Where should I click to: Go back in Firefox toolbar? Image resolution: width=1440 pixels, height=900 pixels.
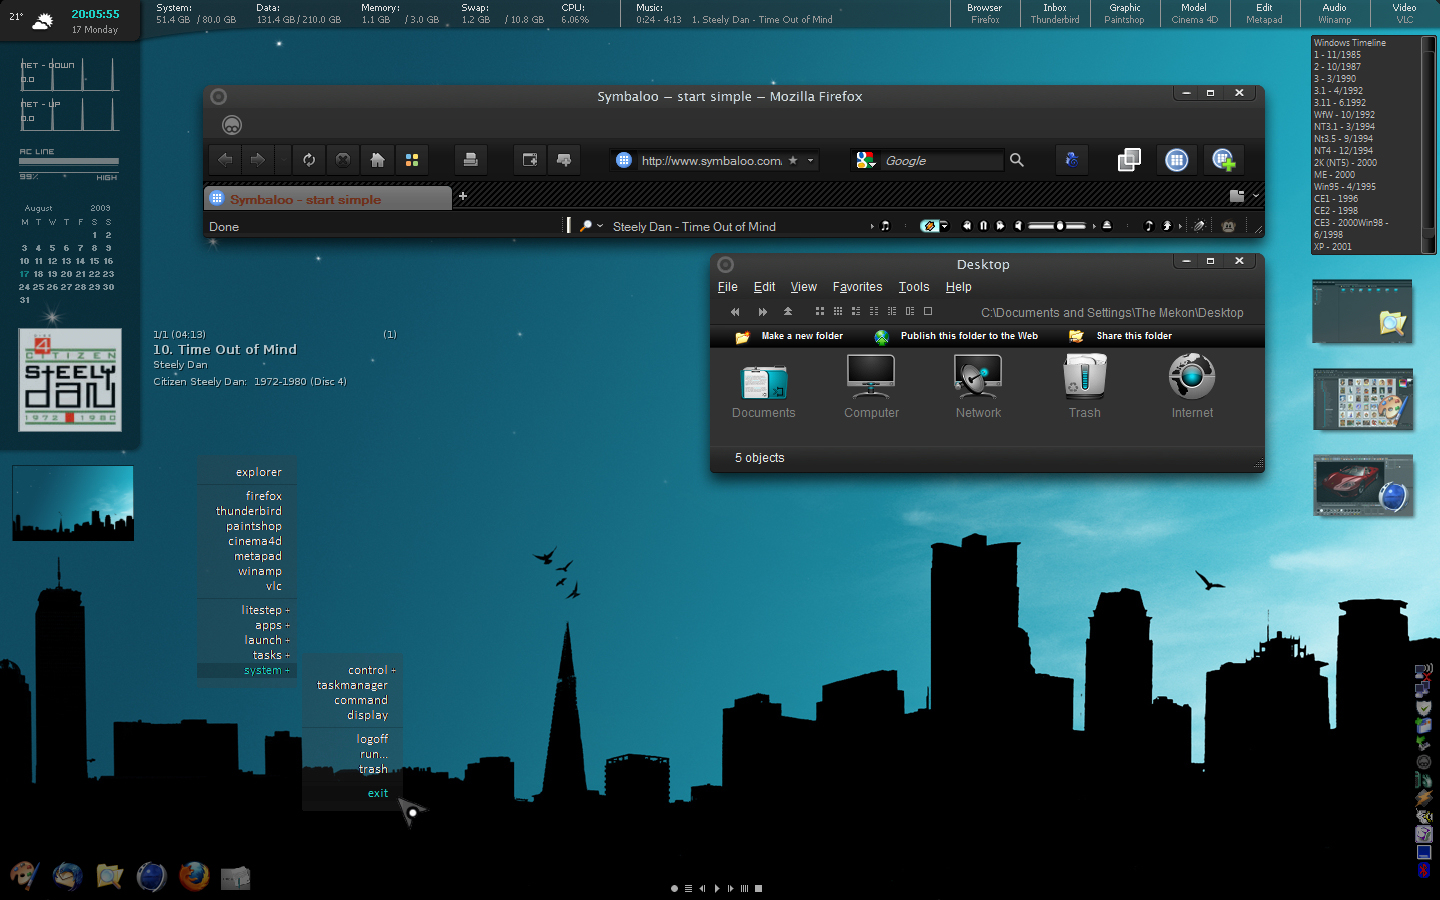(x=225, y=160)
